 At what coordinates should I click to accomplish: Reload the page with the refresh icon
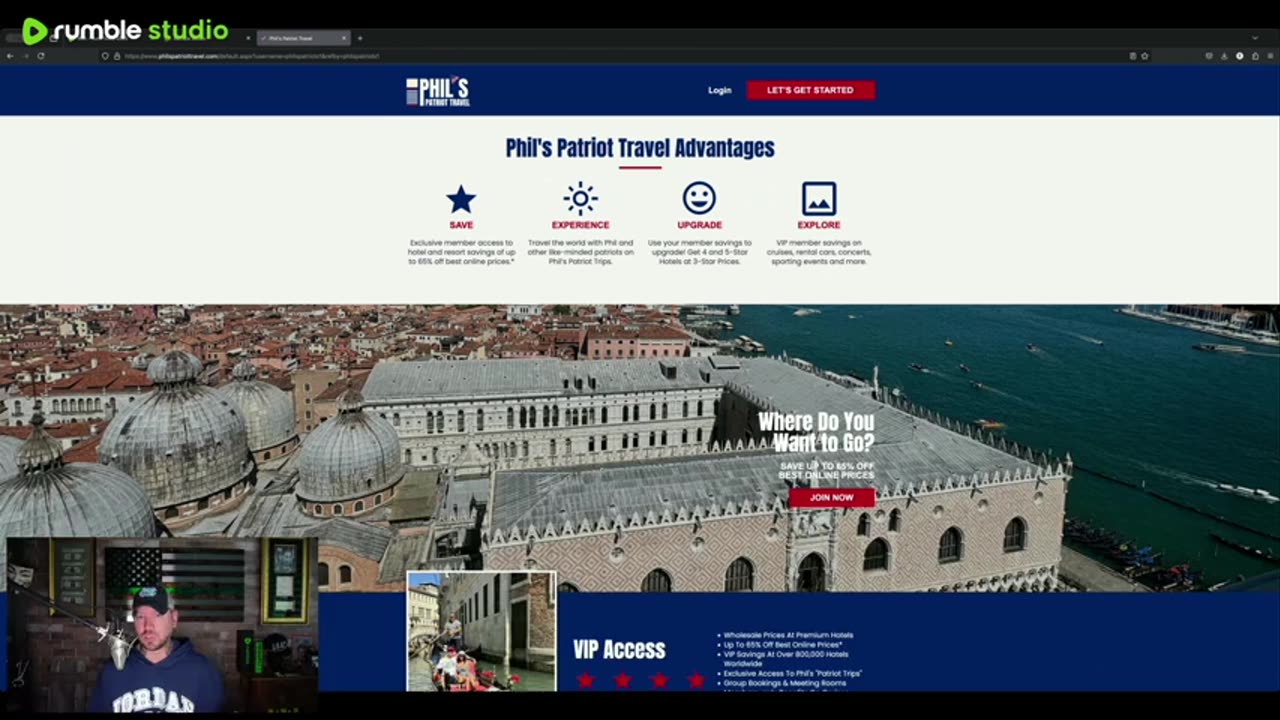41,56
